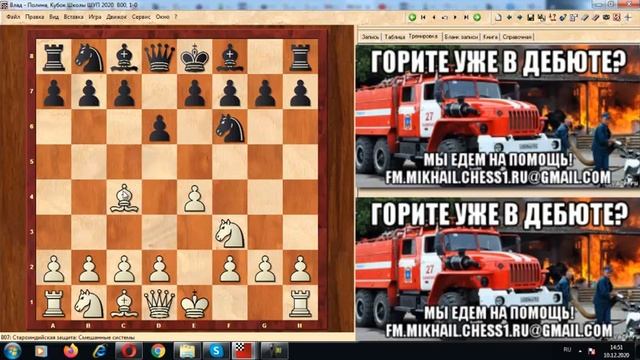Click the left-pointing black arrow toolbar icon
The height and width of the screenshot is (360, 640).
point(509,17)
